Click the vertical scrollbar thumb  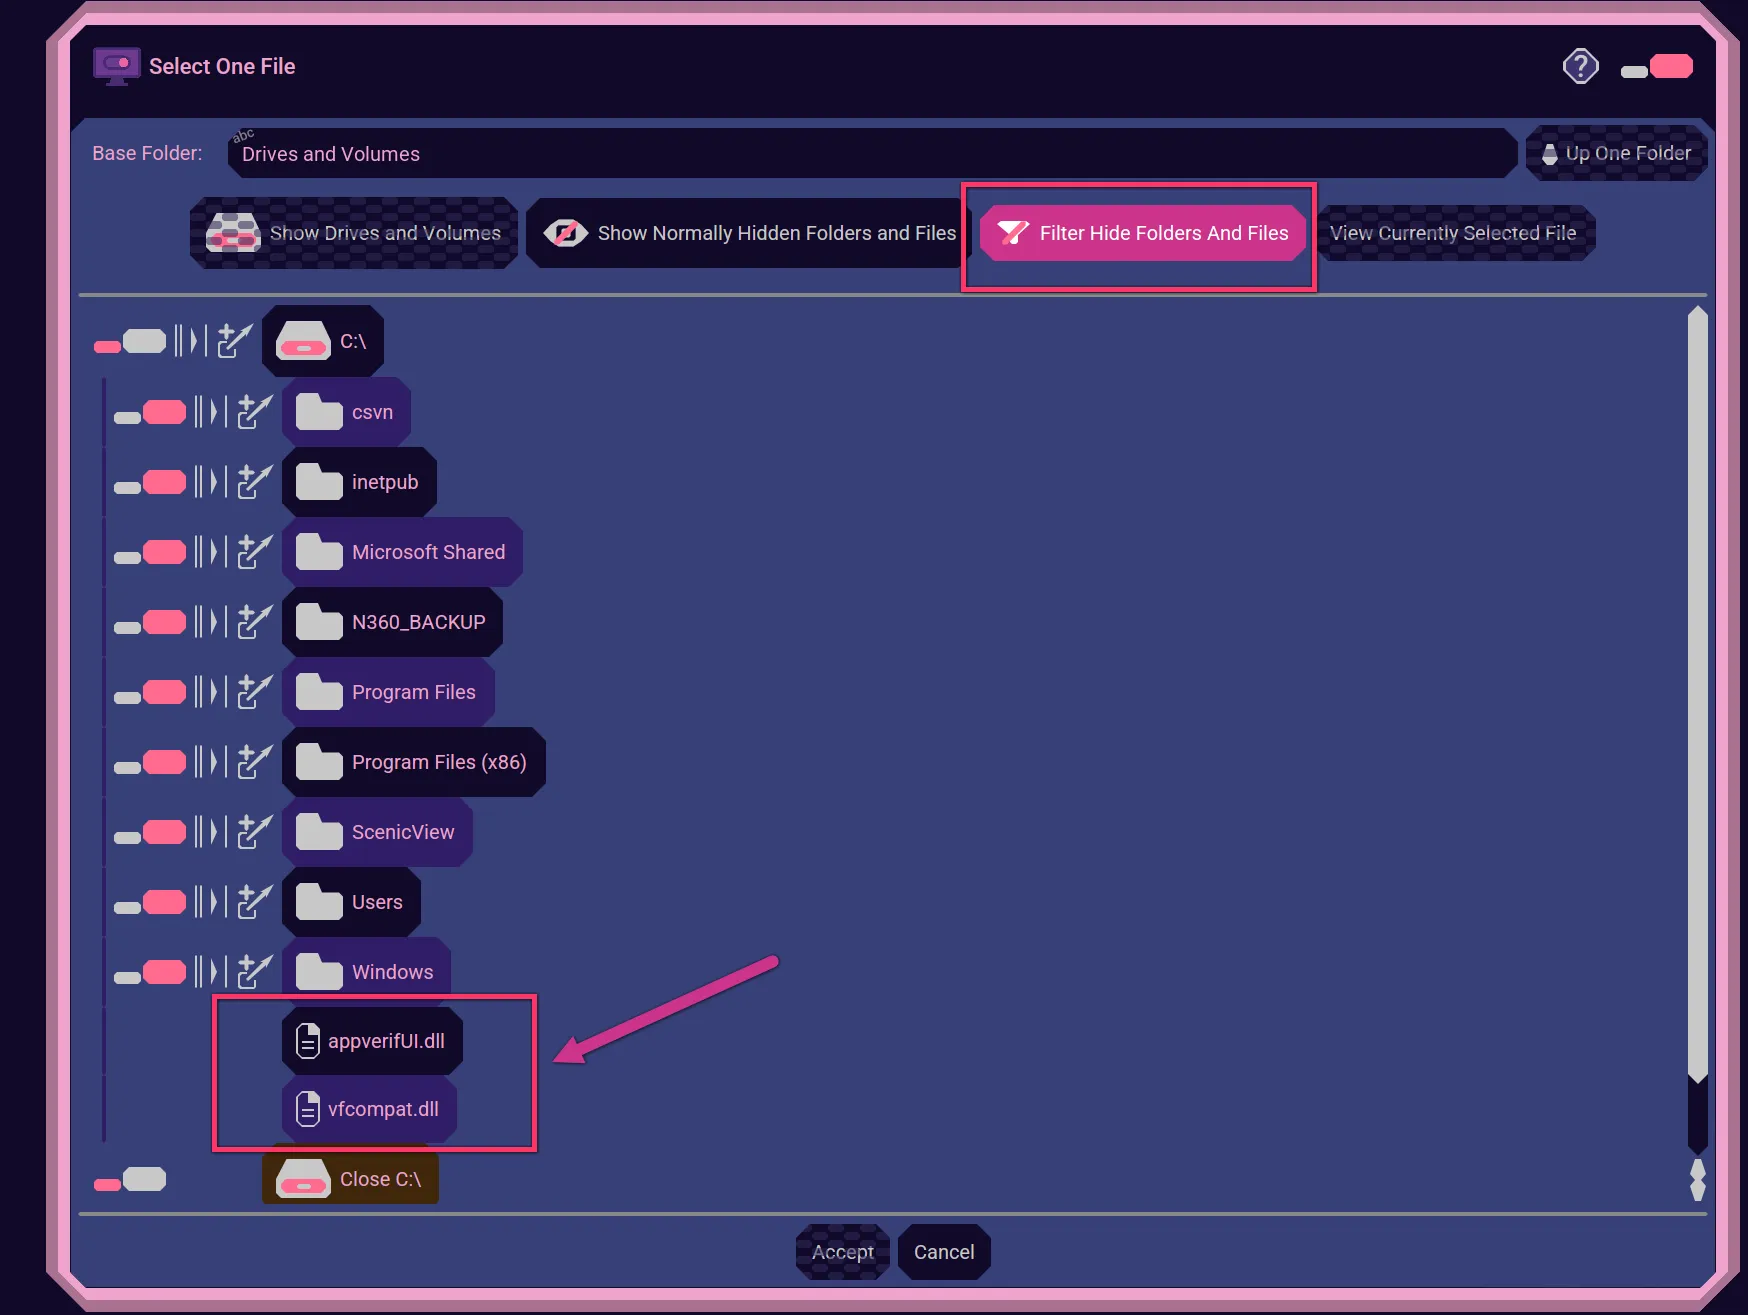(1697, 694)
